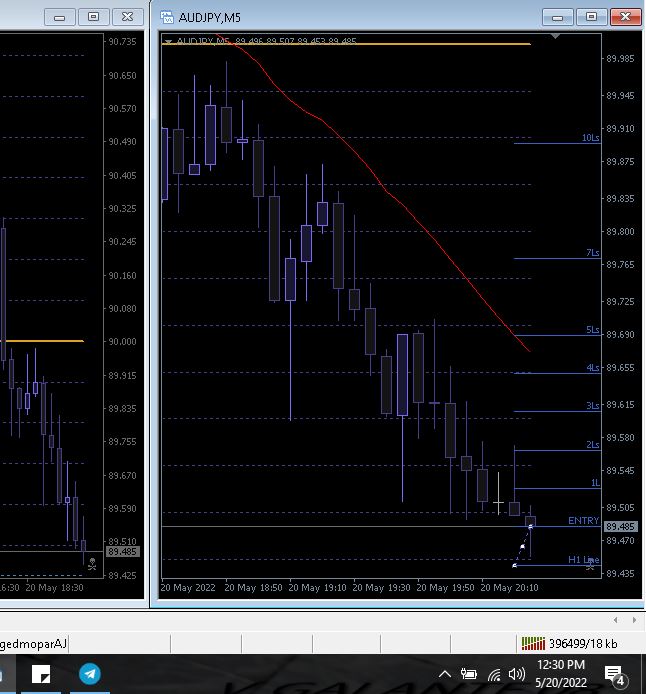The image size is (646, 694).
Task: Select the skull marker beside the H1 Line label
Action: click(x=590, y=564)
